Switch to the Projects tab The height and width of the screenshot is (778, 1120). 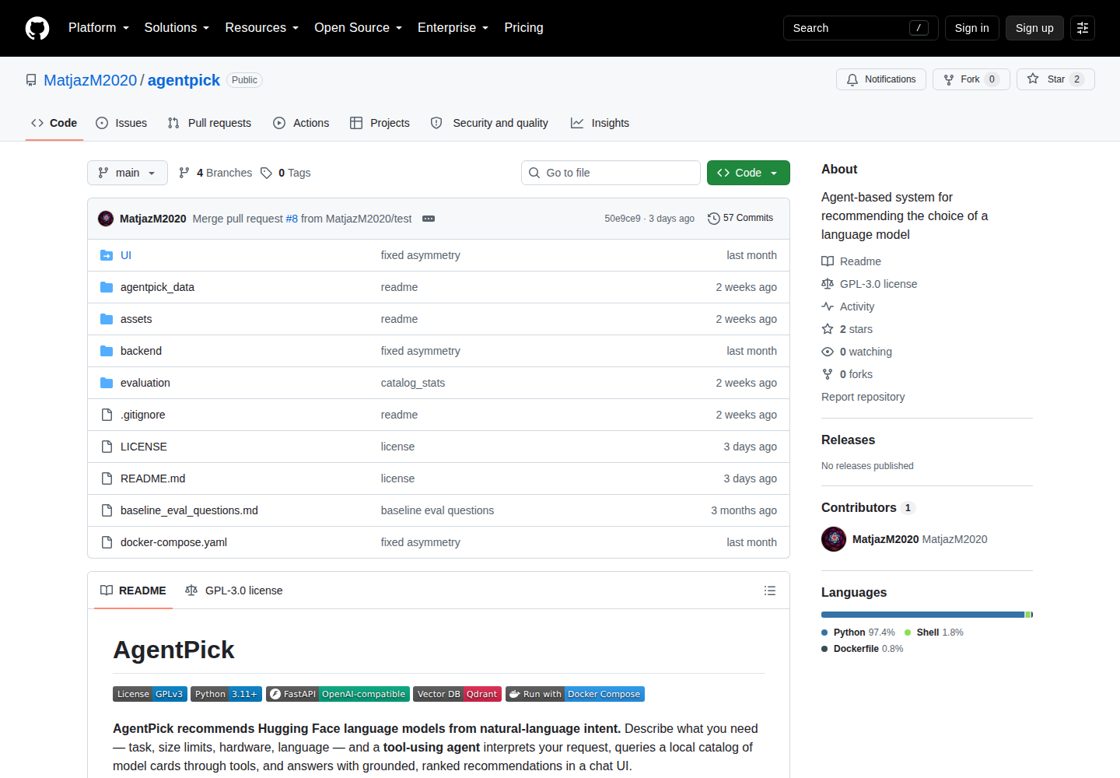coord(380,123)
